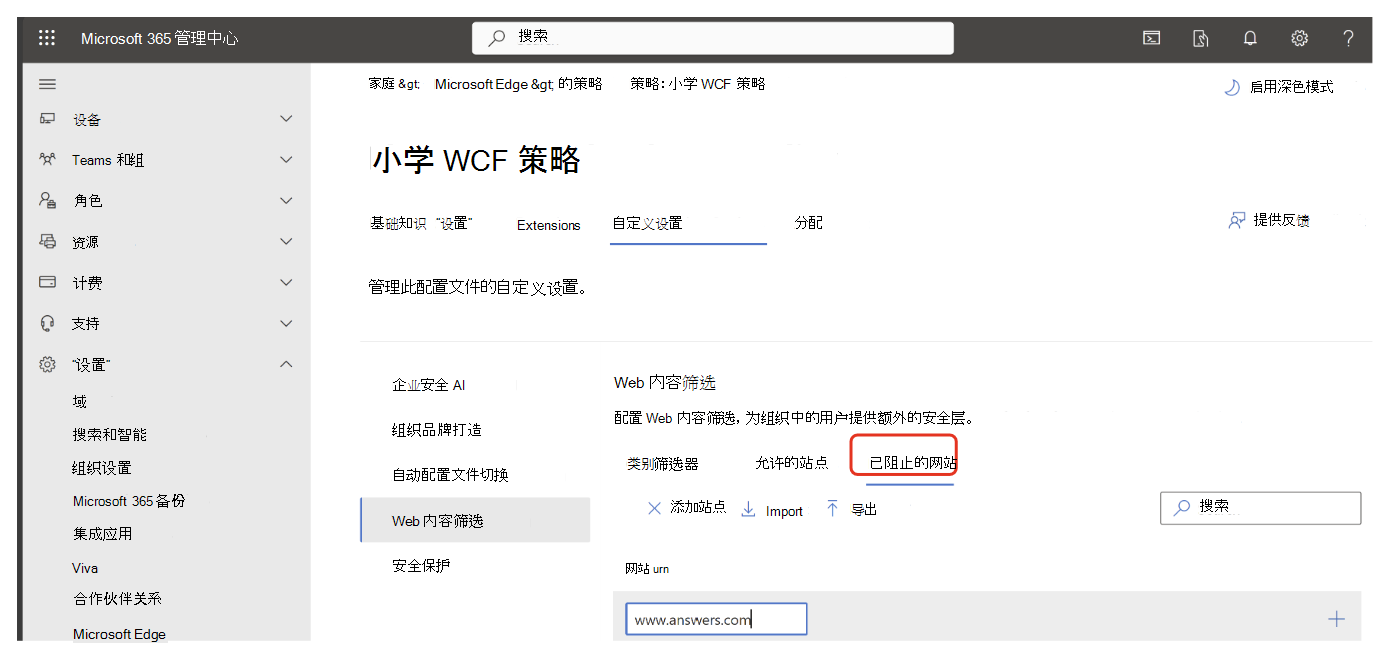Open the Cloud Shell terminal icon
1390x652 pixels.
[x=1150, y=37]
